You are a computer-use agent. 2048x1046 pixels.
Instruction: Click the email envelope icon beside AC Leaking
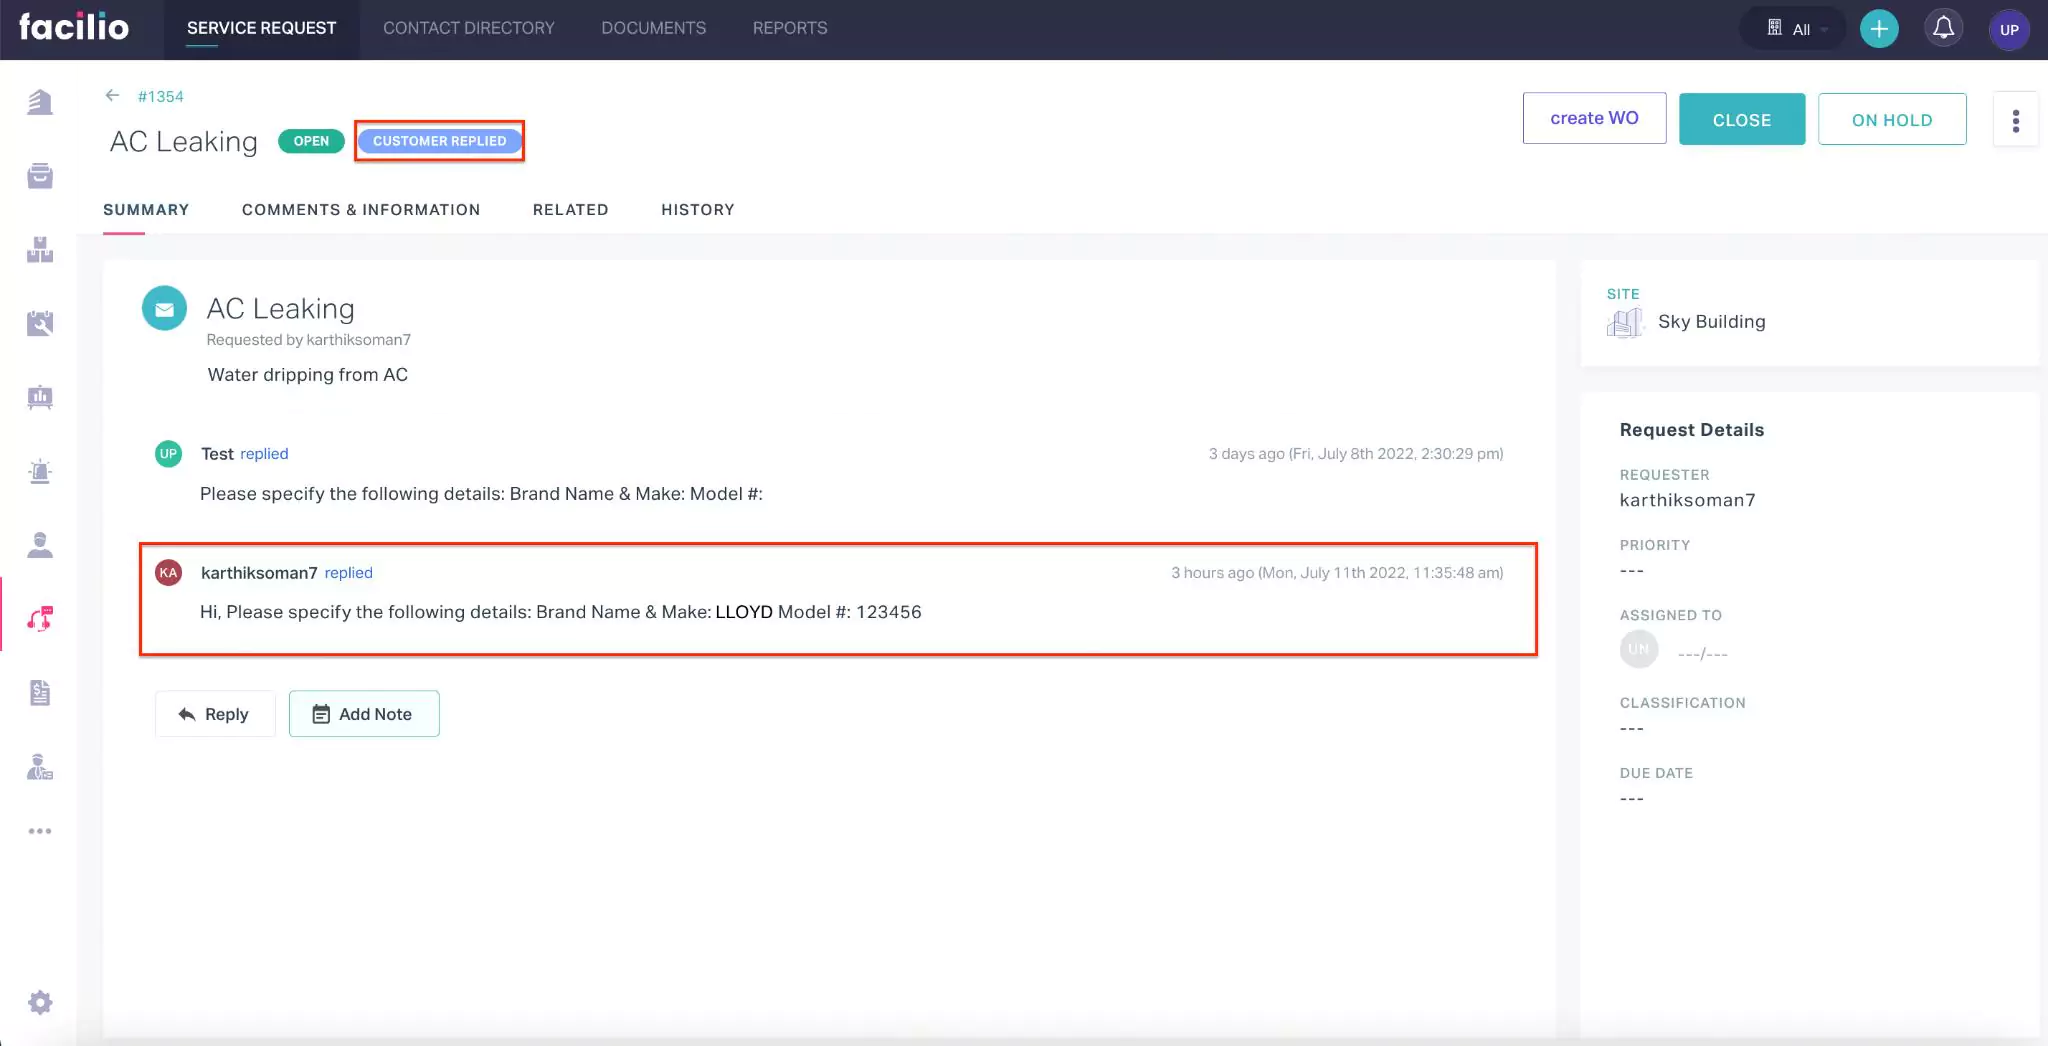164,309
